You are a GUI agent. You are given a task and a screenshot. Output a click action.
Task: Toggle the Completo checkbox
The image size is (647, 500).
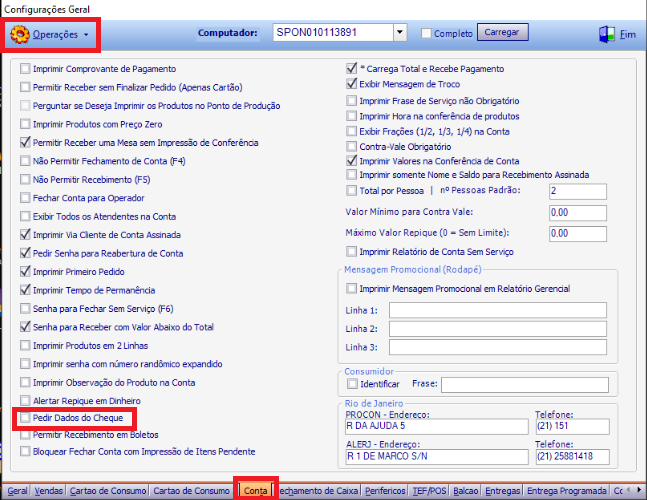426,33
